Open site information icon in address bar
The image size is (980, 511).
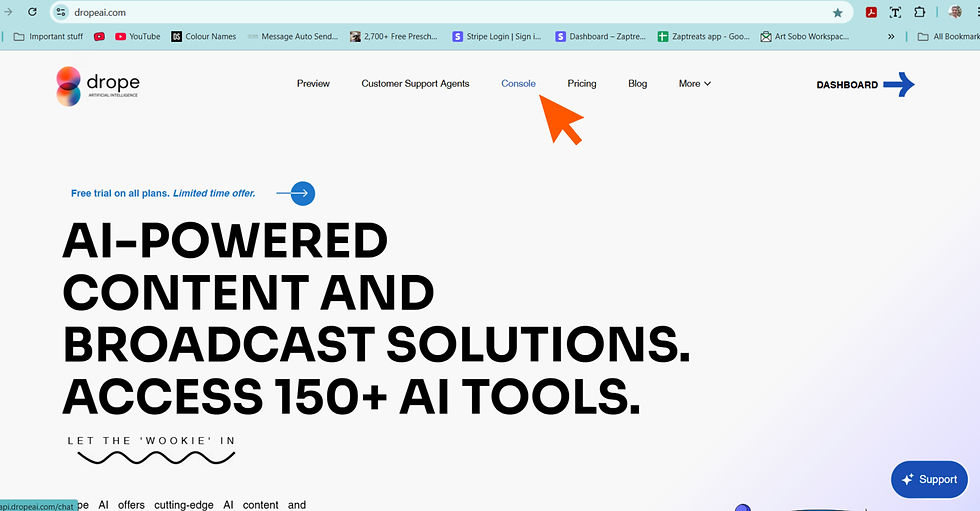[61, 12]
